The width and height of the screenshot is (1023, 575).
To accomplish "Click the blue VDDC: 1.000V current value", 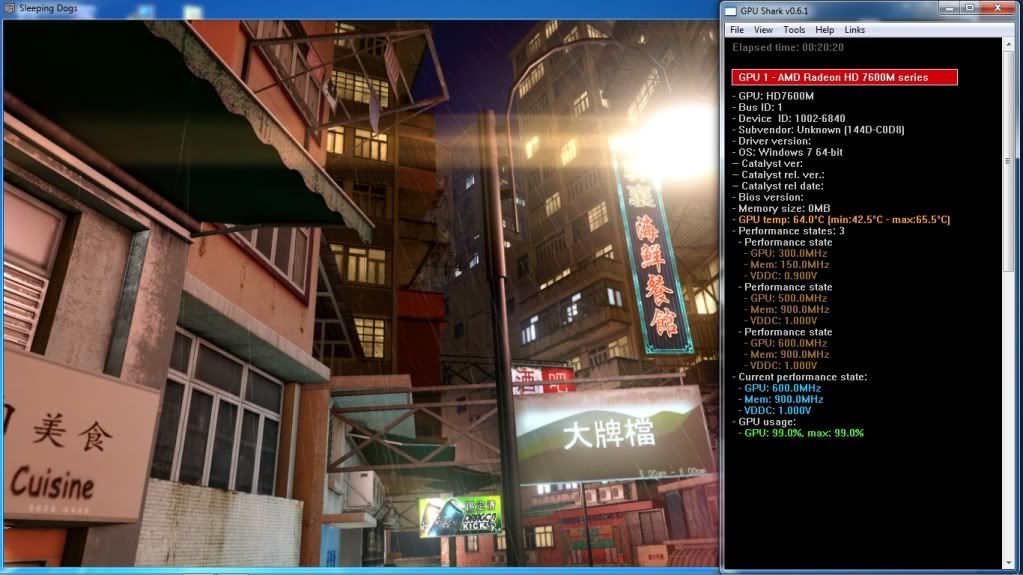I will click(x=775, y=411).
